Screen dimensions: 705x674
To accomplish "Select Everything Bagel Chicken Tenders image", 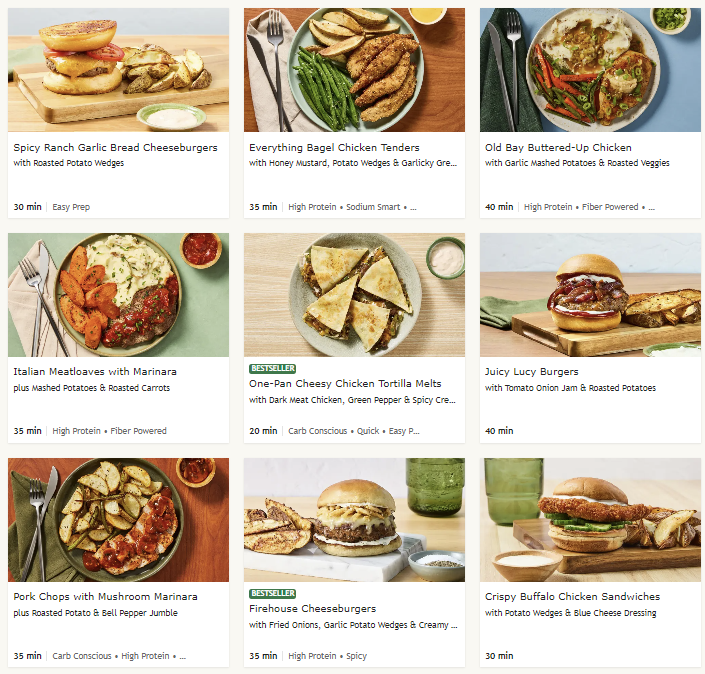I will tap(354, 70).
